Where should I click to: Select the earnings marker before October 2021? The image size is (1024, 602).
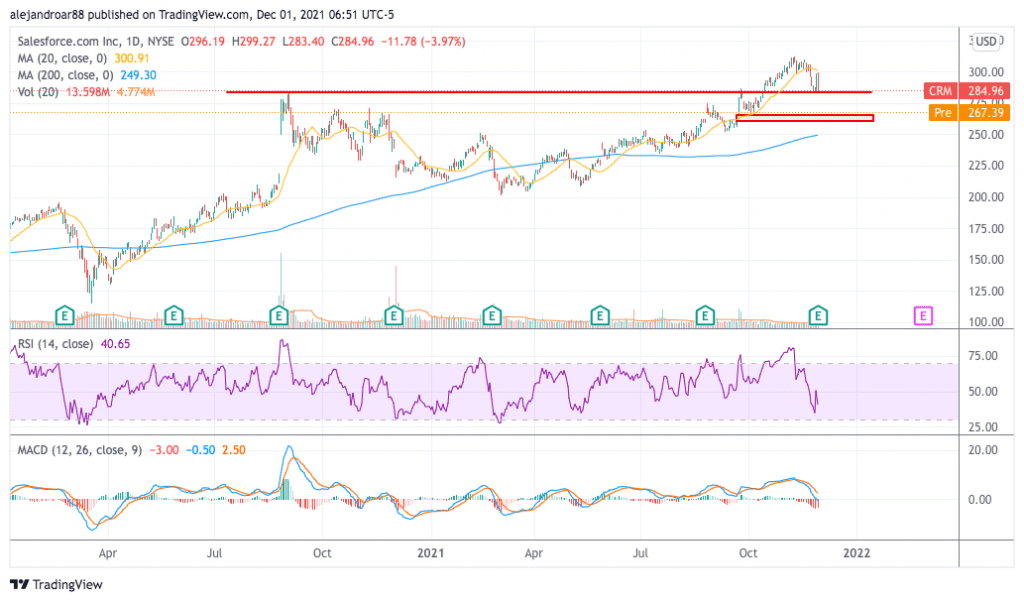click(x=705, y=316)
